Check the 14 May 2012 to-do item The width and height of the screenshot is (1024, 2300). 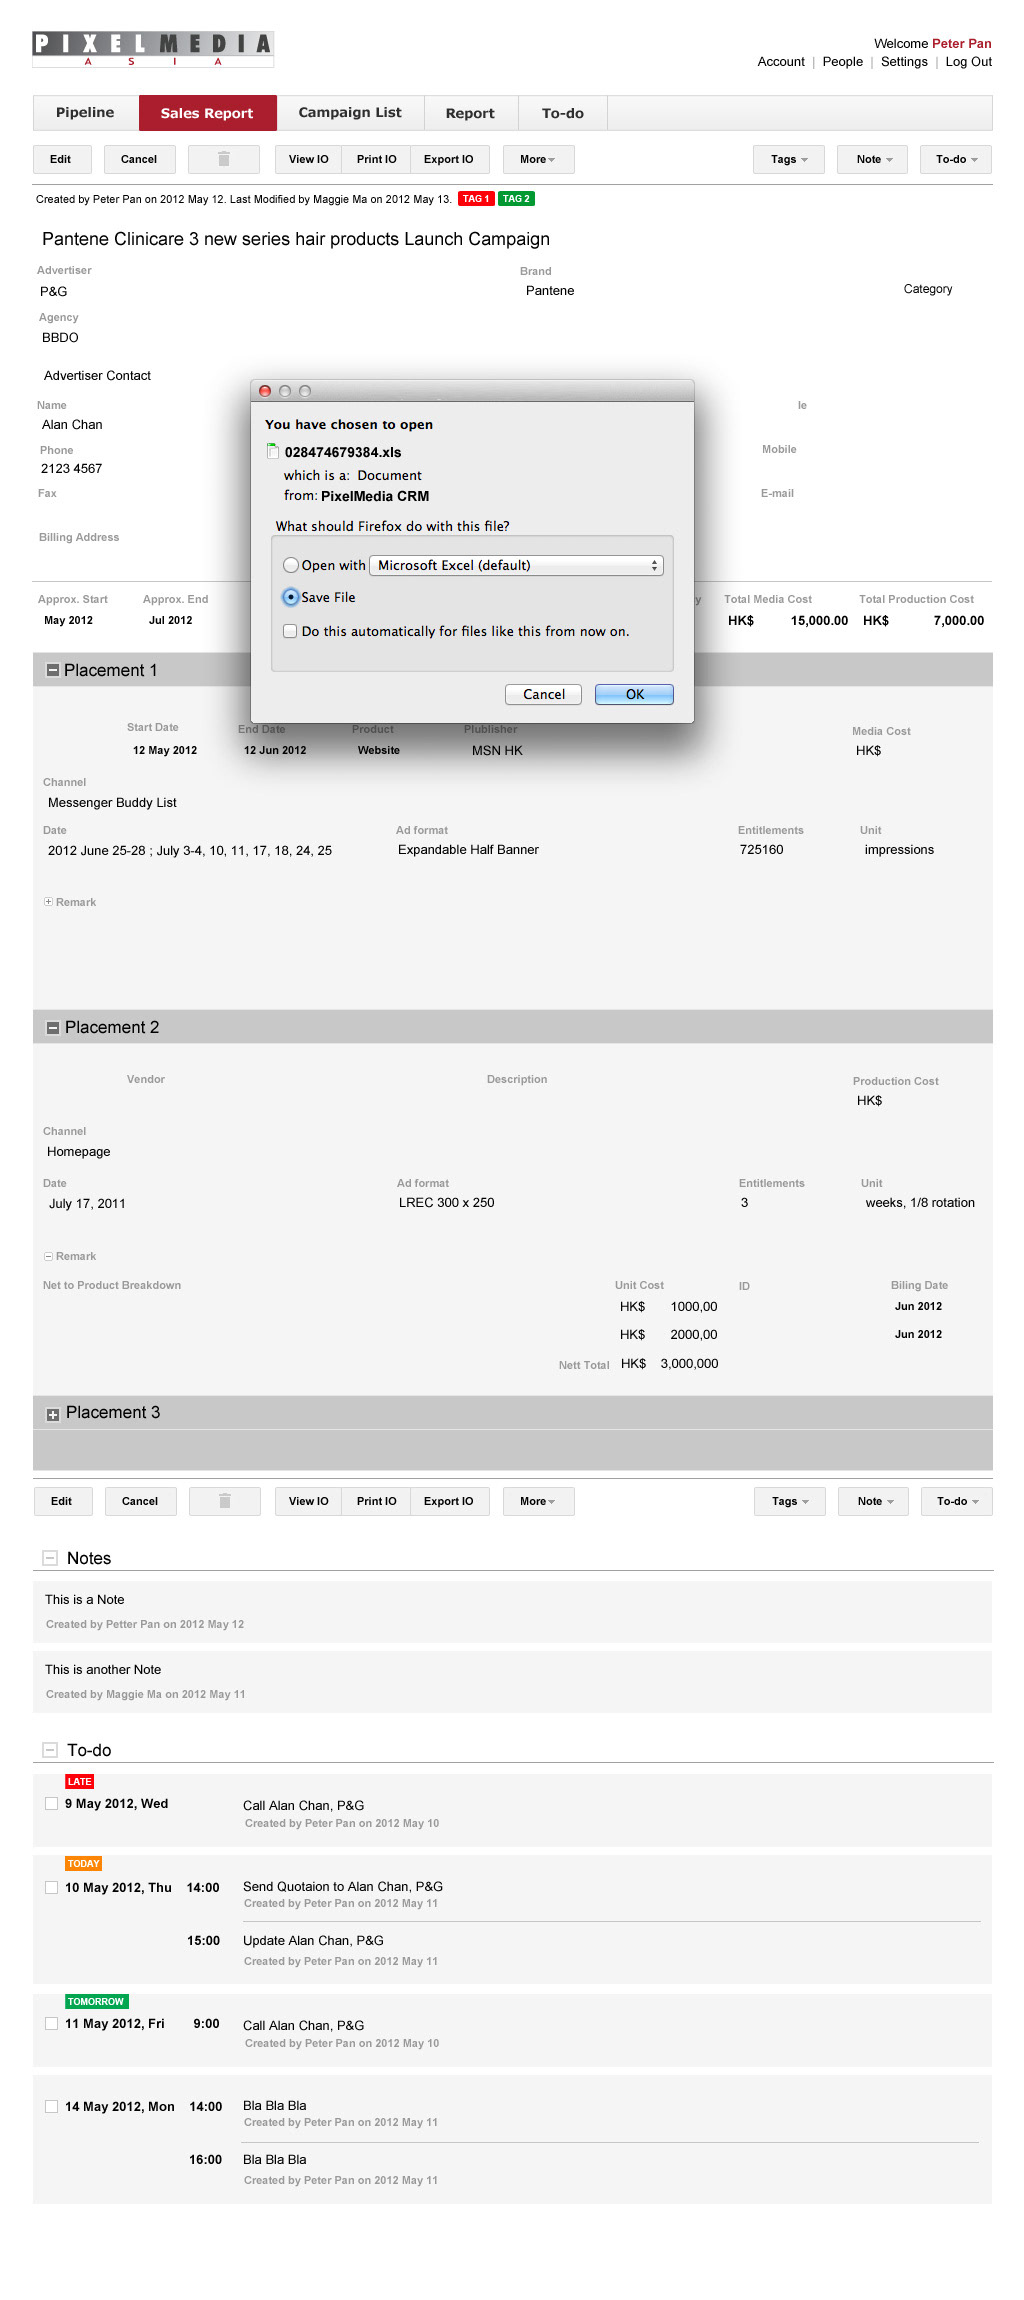coord(51,2107)
